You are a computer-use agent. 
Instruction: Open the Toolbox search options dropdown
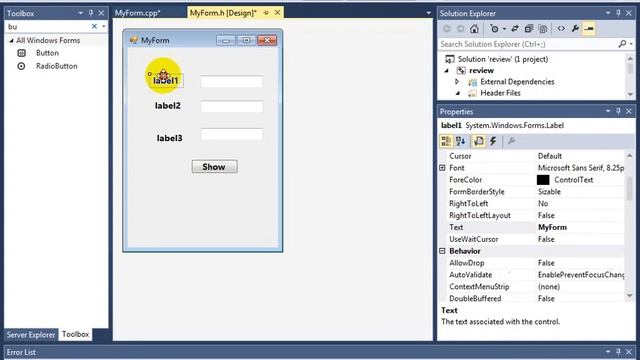tap(104, 27)
